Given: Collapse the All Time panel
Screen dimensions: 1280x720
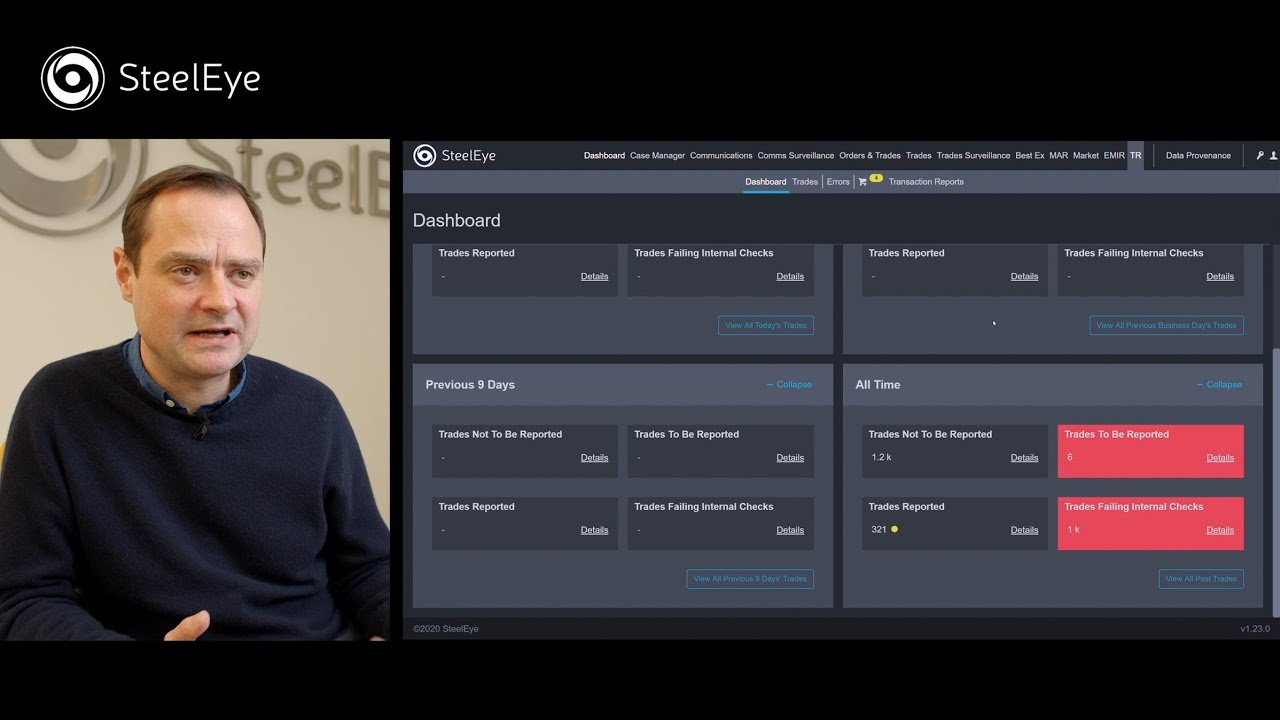Looking at the screenshot, I should (x=1219, y=385).
